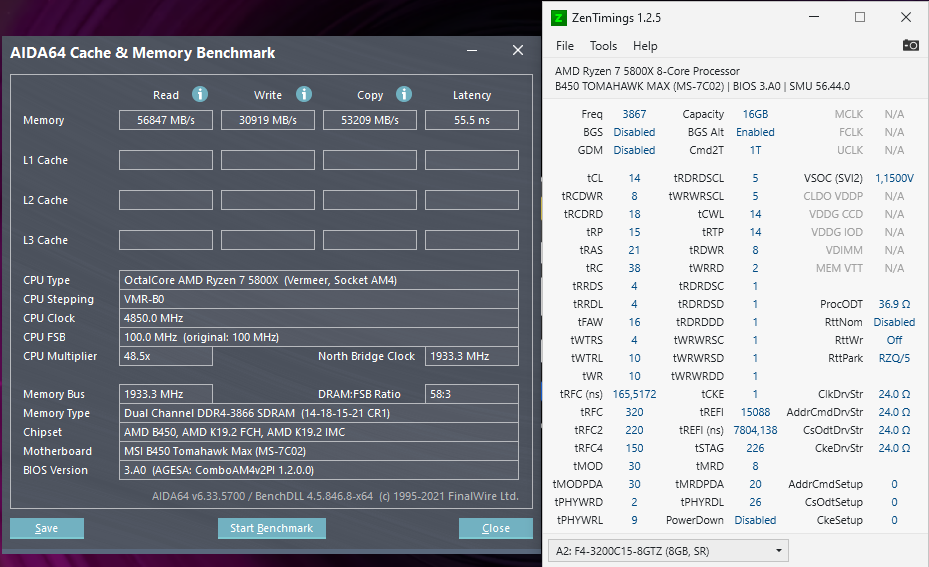The height and width of the screenshot is (567, 929).
Task: Click the Write info icon in AIDA64
Action: coord(304,94)
